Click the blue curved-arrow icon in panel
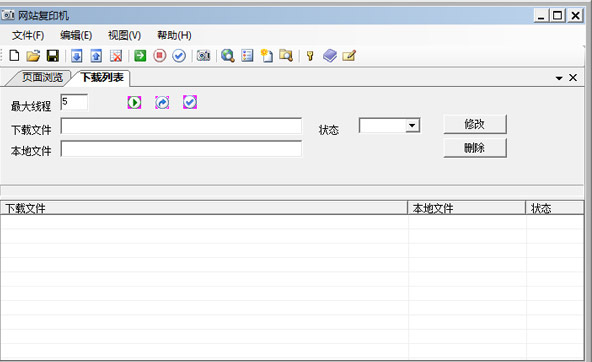This screenshot has width=592, height=362. (x=162, y=102)
